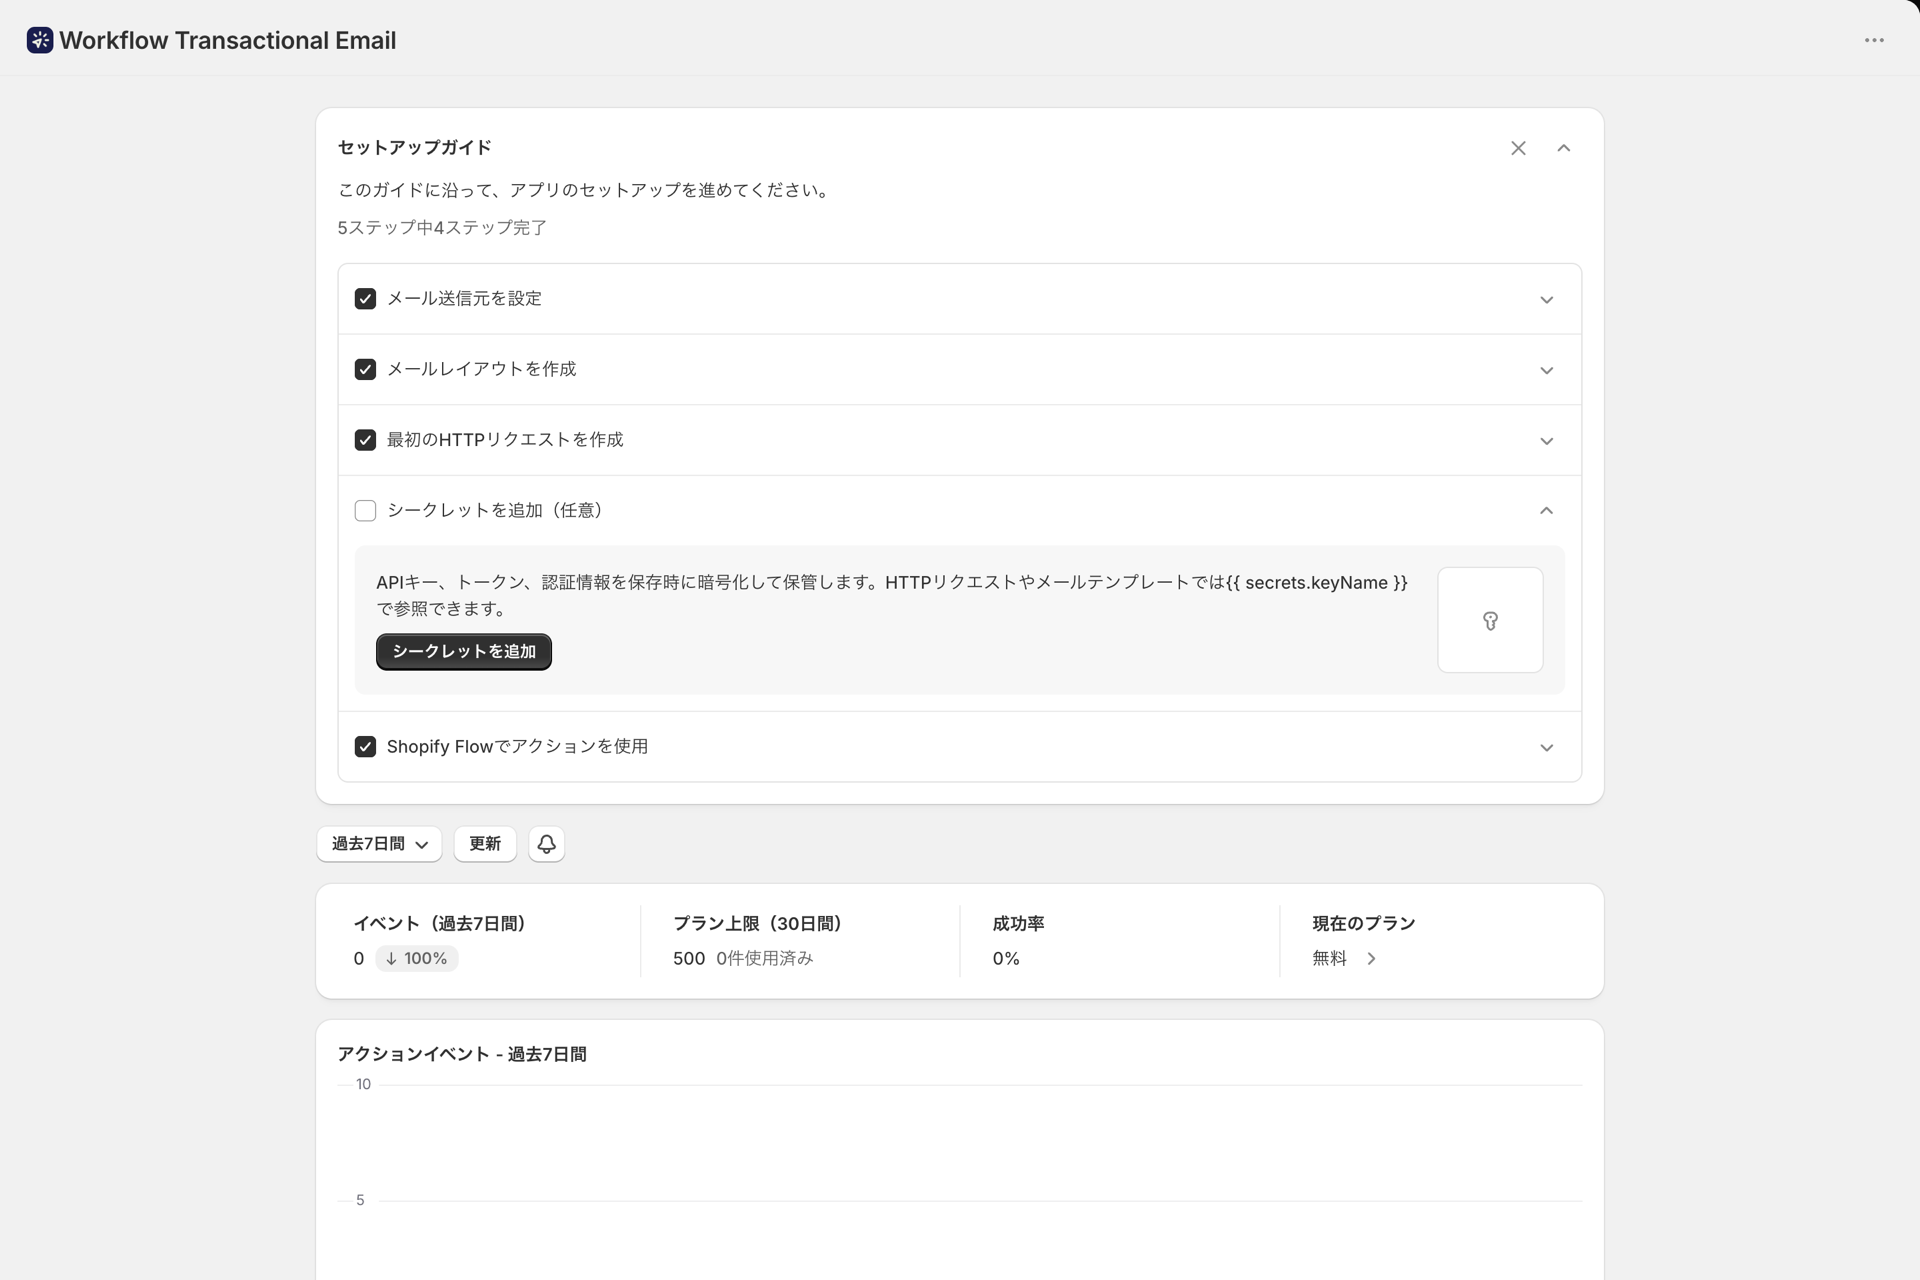Expand the メール送信元を設定 step

(1546, 300)
